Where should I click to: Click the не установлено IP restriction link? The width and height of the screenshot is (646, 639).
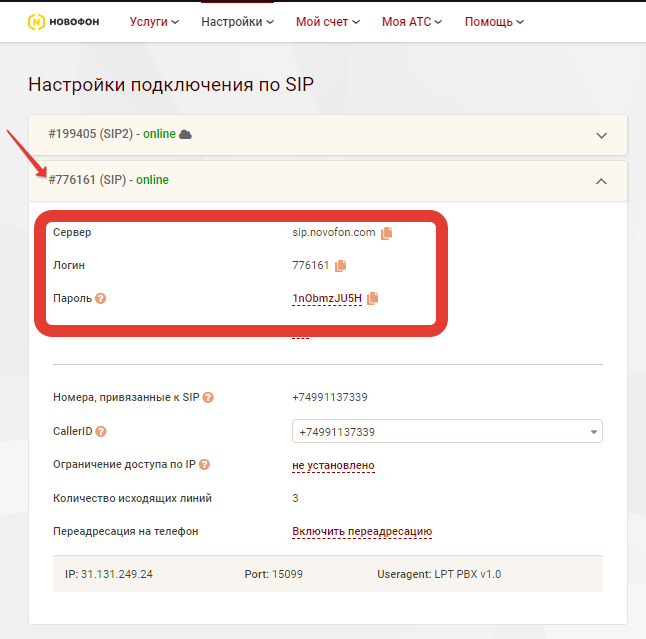click(x=333, y=465)
